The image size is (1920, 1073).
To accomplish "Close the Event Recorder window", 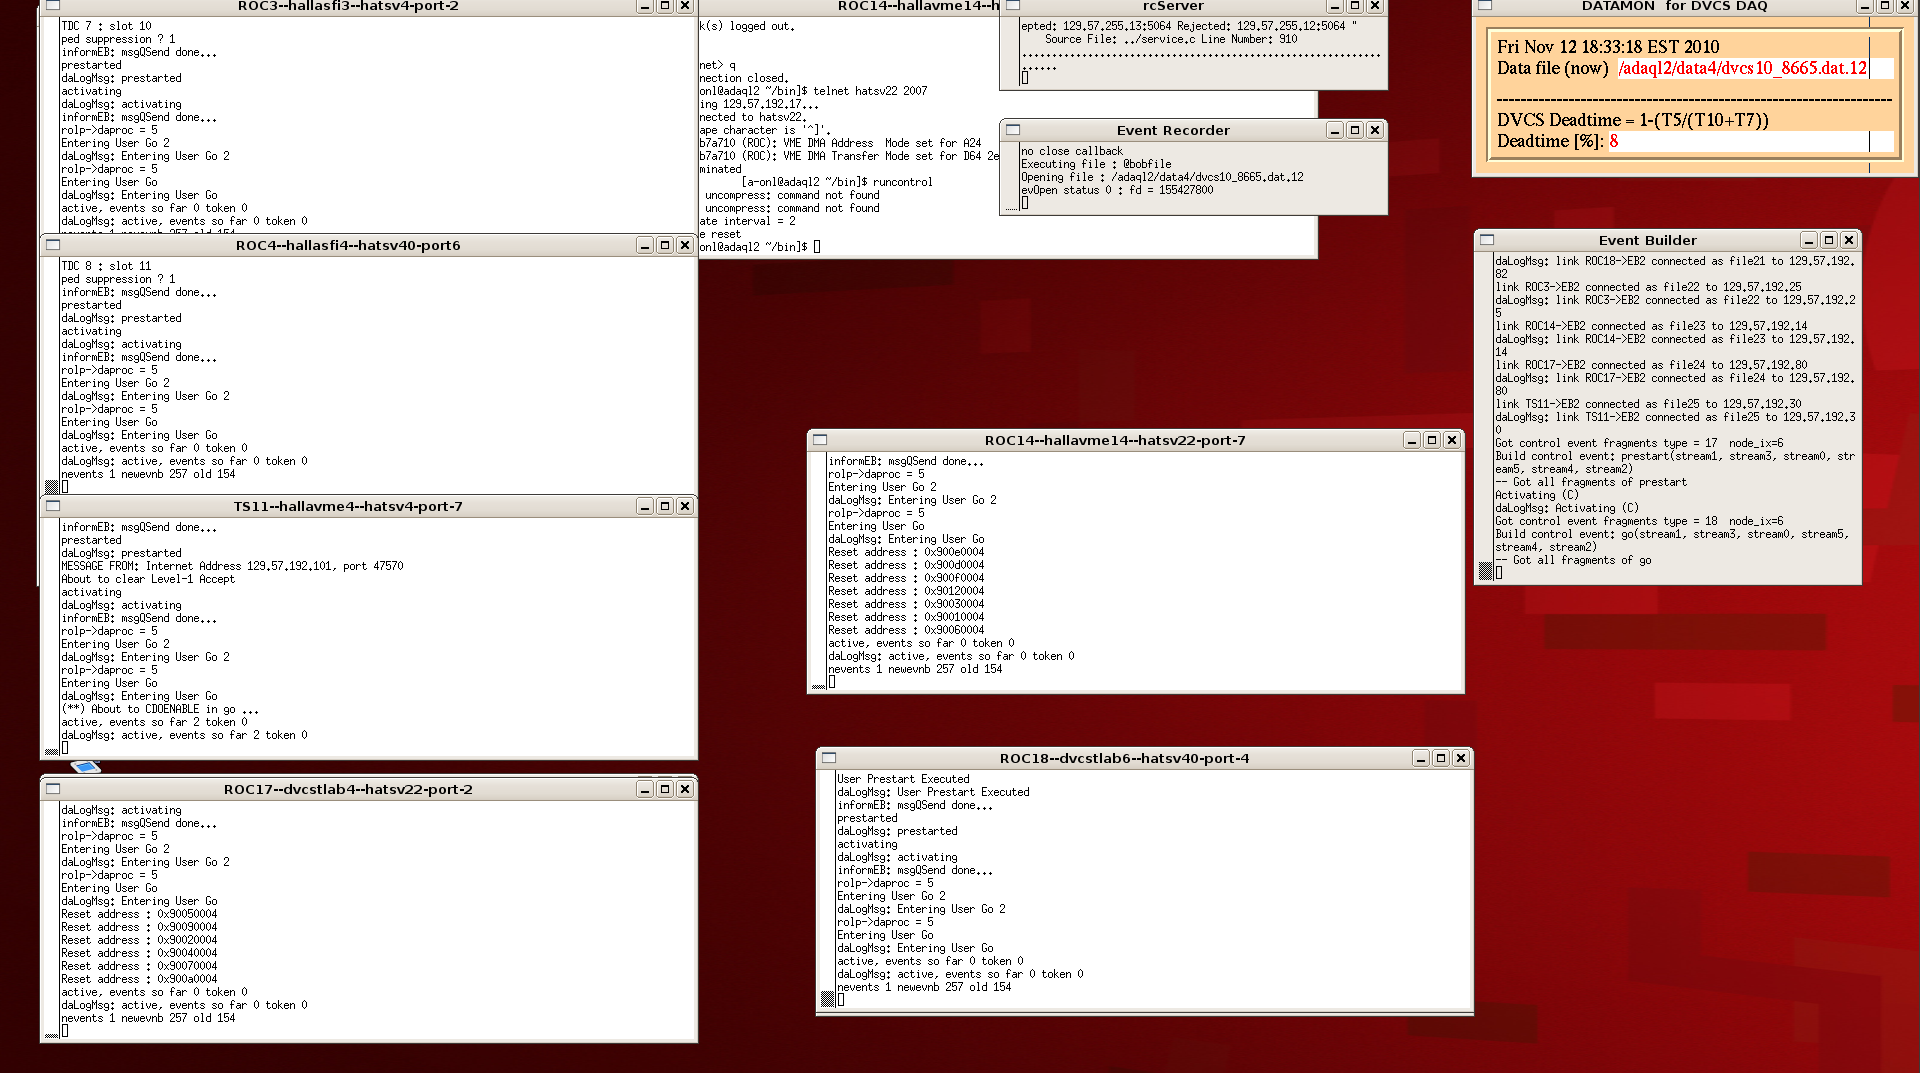I will [1375, 130].
